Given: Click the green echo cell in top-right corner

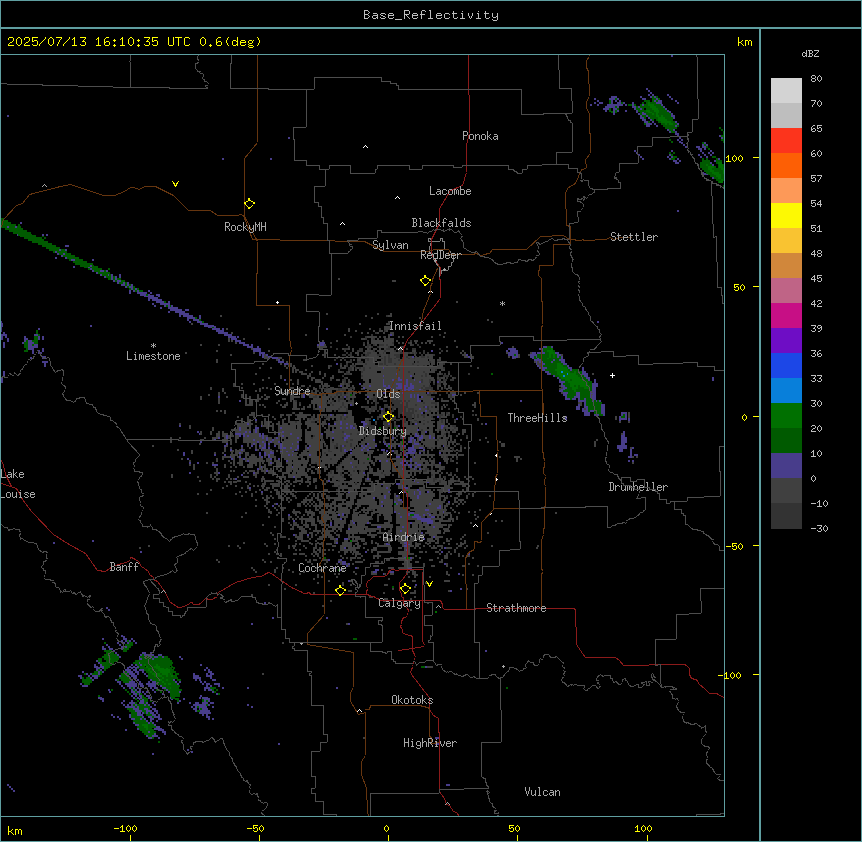Looking at the screenshot, I should click(x=657, y=112).
